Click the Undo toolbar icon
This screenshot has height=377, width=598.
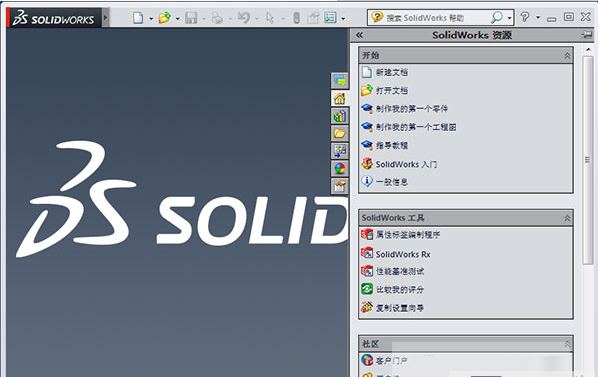click(x=244, y=18)
